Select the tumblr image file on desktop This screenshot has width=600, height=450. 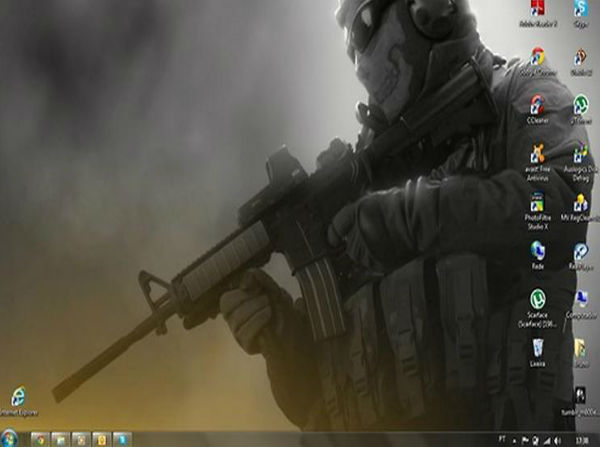[581, 396]
